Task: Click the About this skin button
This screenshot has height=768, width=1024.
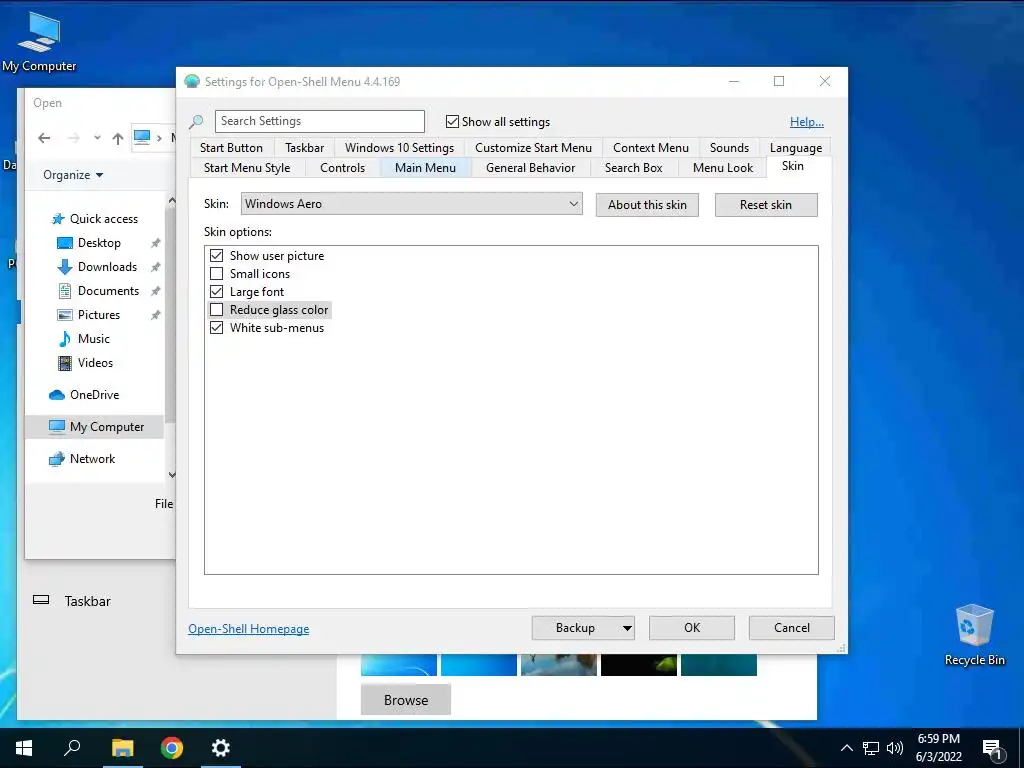Action: (647, 205)
